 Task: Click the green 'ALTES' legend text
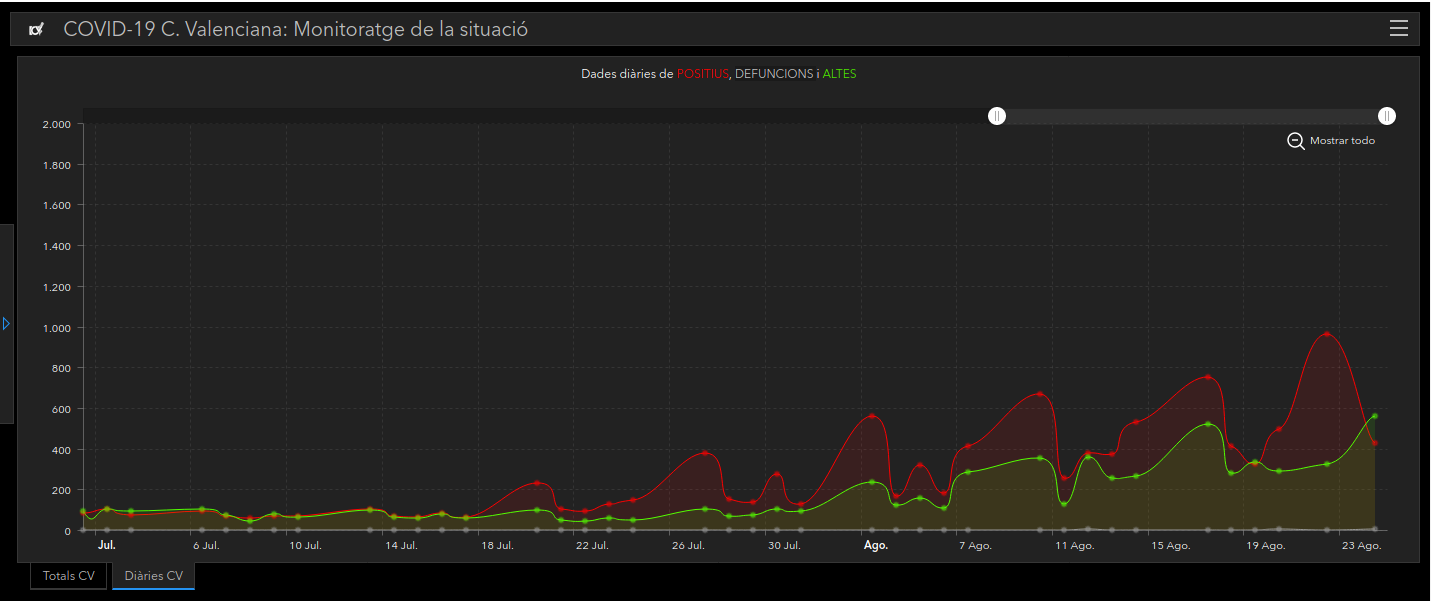point(839,74)
